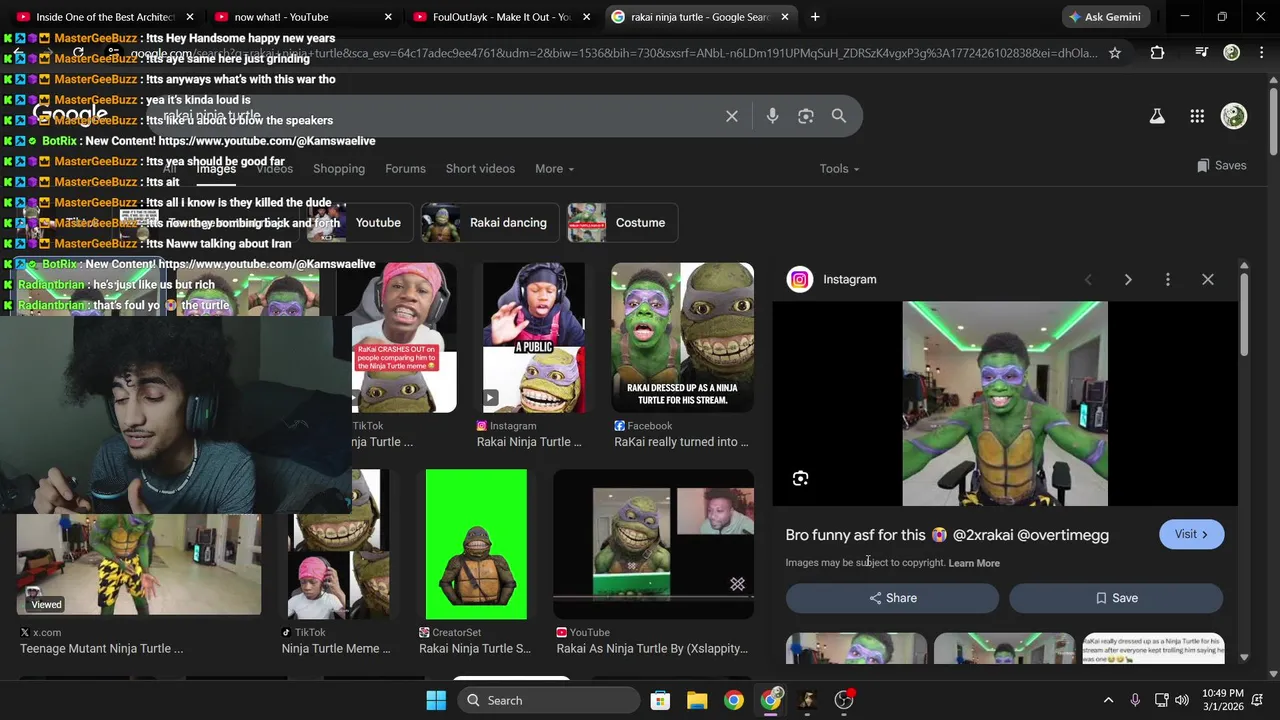Viewport: 1280px width, 720px height.
Task: Click the Visit button
Action: click(1191, 534)
